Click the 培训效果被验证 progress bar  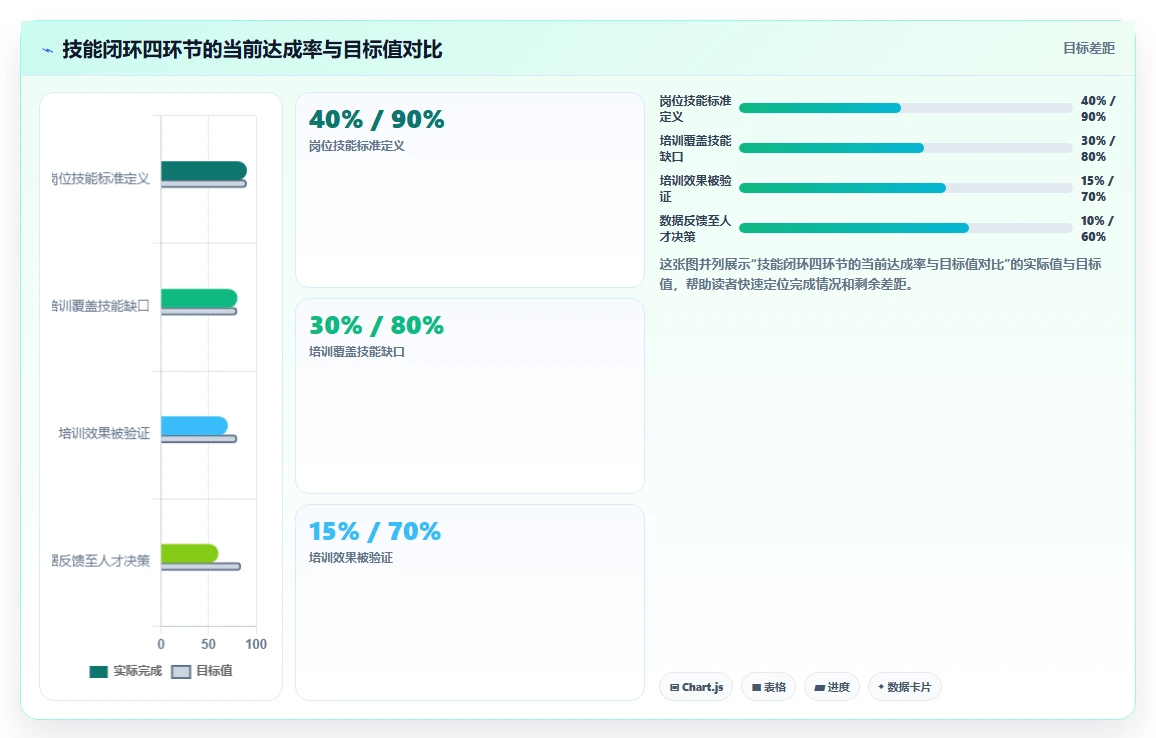[905, 188]
